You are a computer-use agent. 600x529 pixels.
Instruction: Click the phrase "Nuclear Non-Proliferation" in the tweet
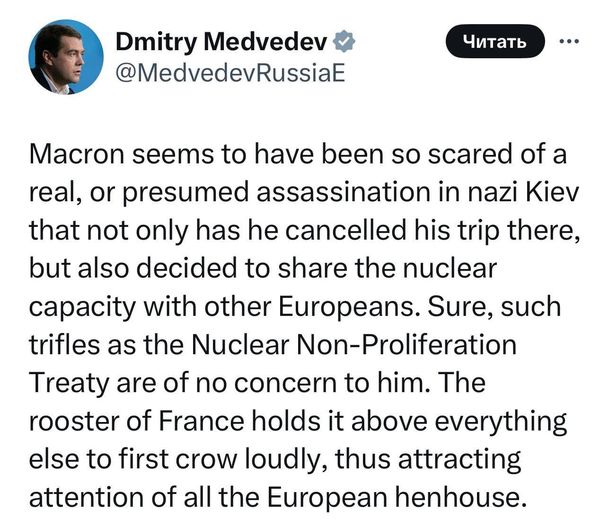coord(354,345)
